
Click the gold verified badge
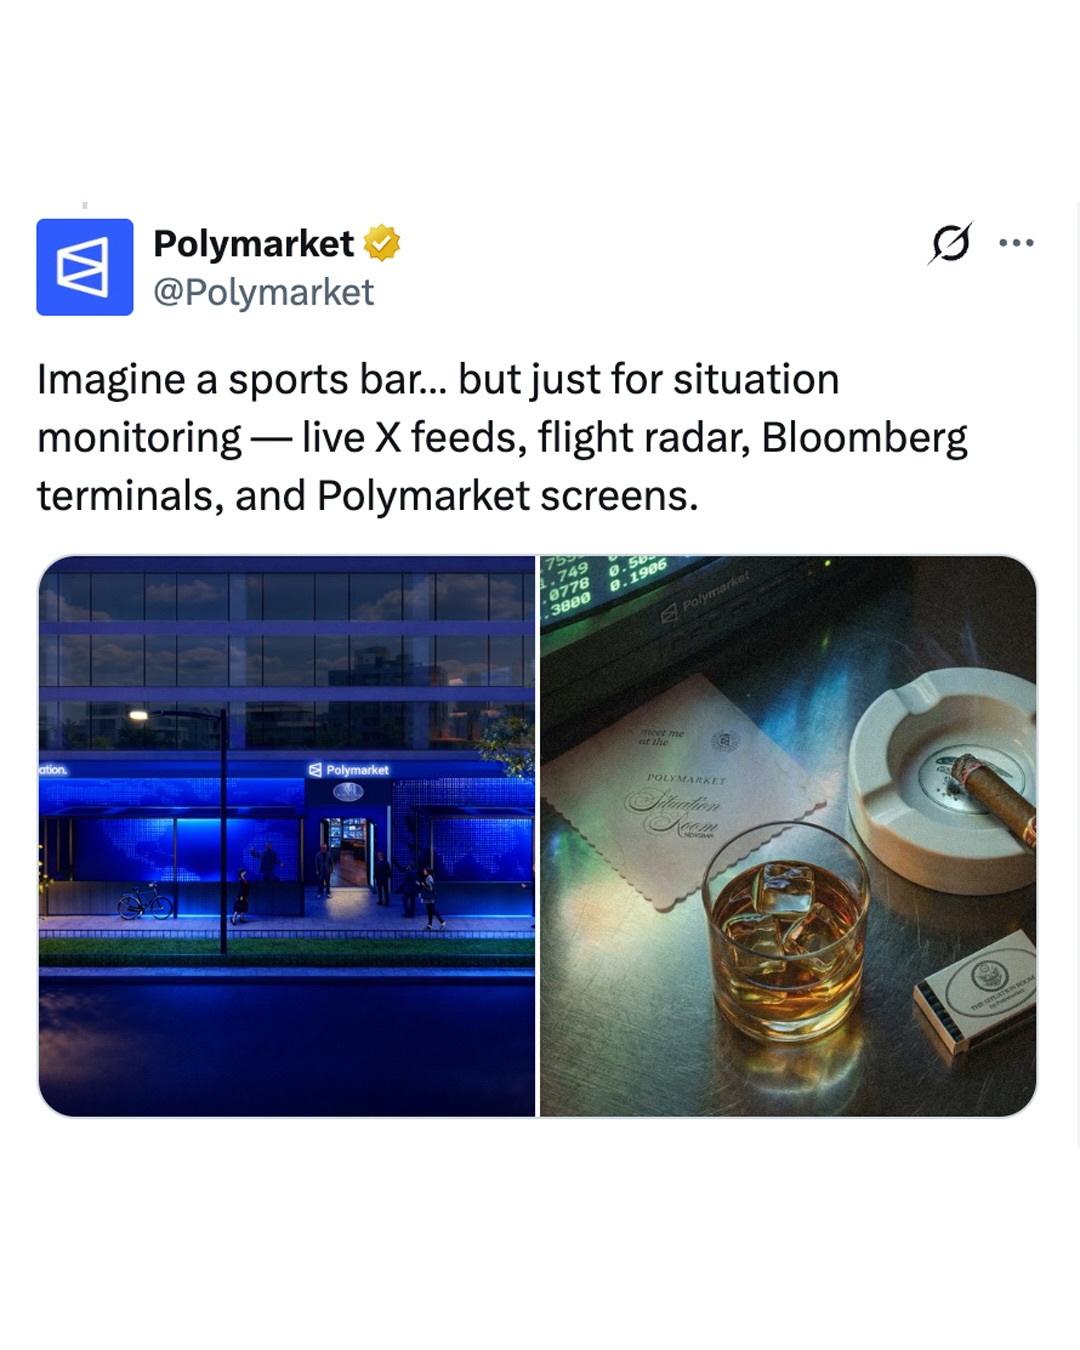[382, 243]
